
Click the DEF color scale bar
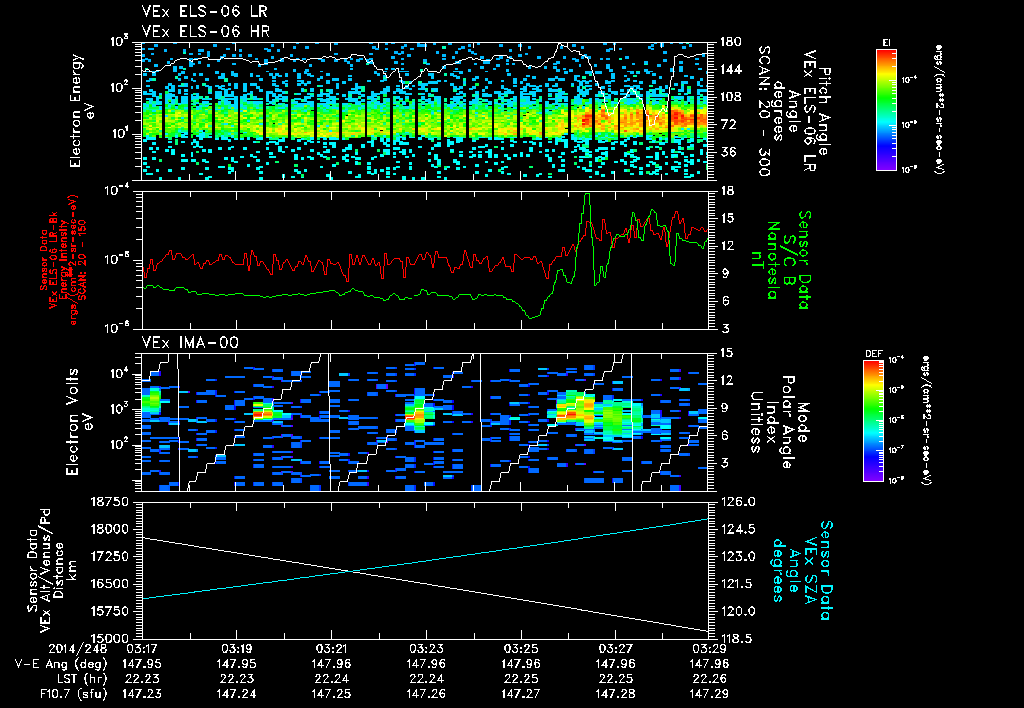[873, 421]
